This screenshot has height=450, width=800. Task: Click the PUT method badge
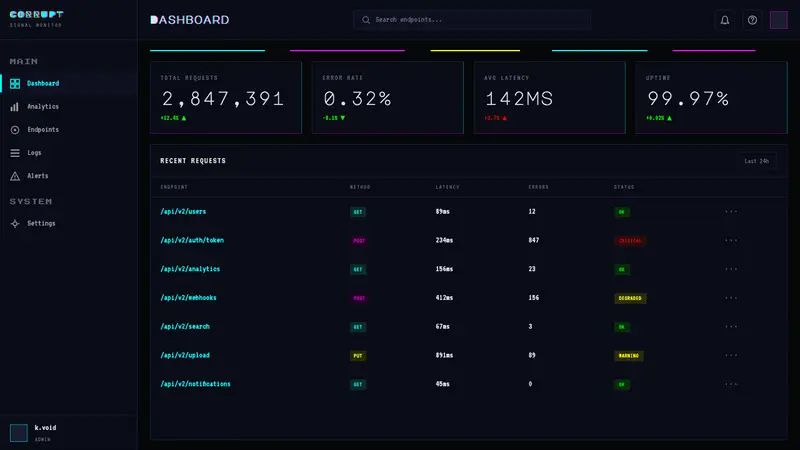pos(358,356)
